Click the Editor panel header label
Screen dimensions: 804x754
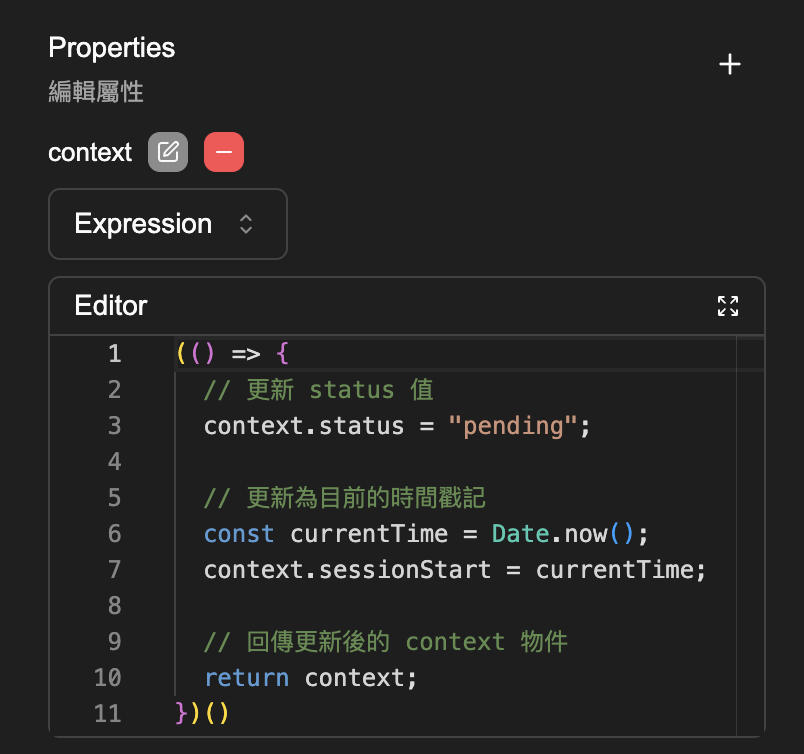click(x=111, y=306)
